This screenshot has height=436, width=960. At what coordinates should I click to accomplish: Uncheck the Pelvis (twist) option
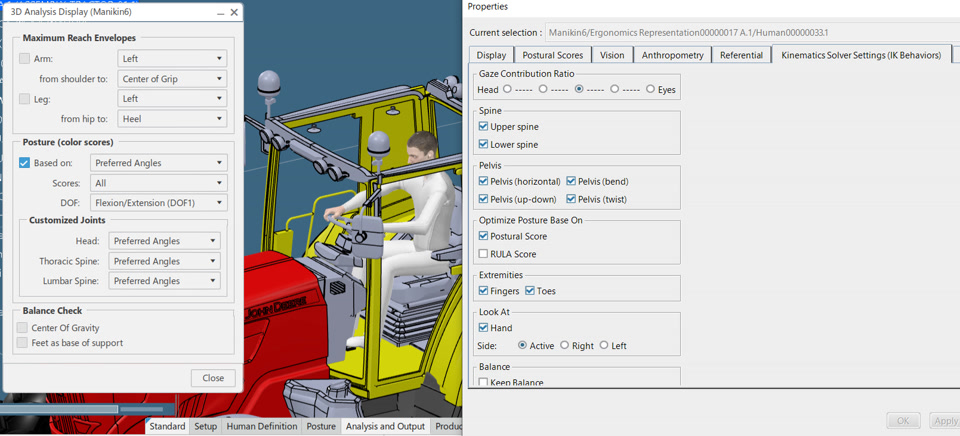coord(571,199)
